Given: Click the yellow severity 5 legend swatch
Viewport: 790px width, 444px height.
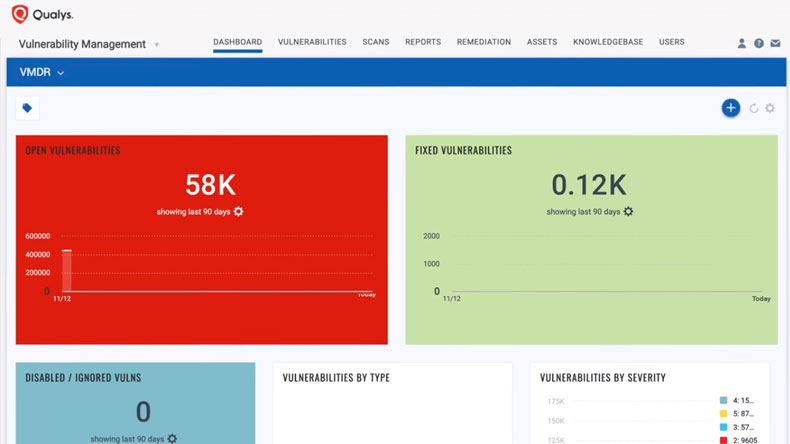Looking at the screenshot, I should (x=724, y=413).
